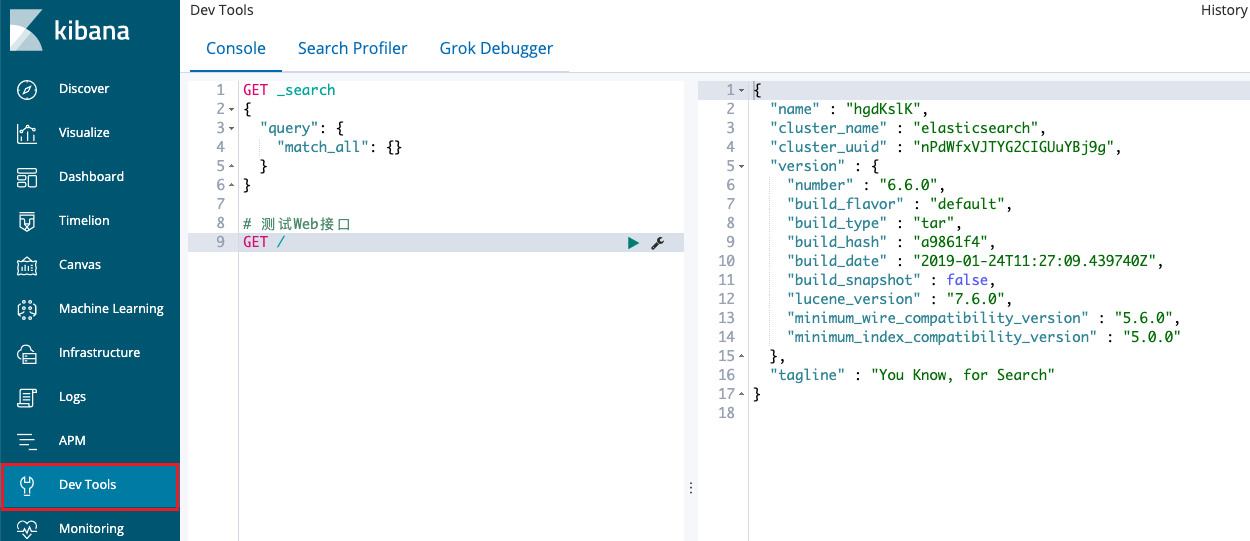Switch to the Grok Debugger tab
Viewport: 1250px width, 541px height.
[496, 48]
